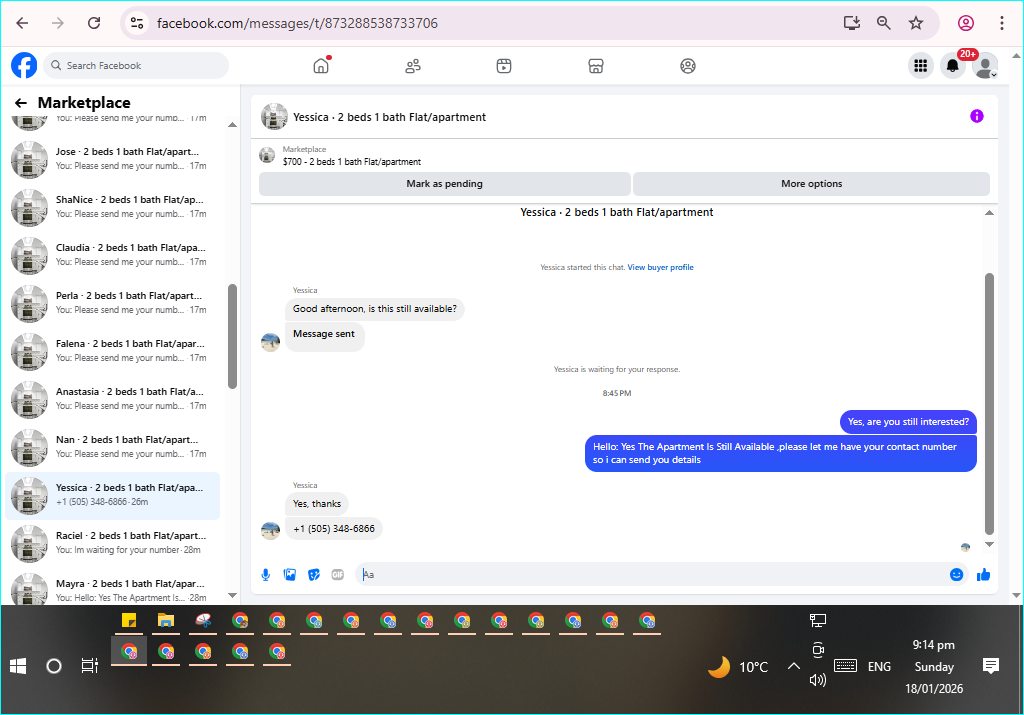Open Anastasia conversation

[112, 398]
